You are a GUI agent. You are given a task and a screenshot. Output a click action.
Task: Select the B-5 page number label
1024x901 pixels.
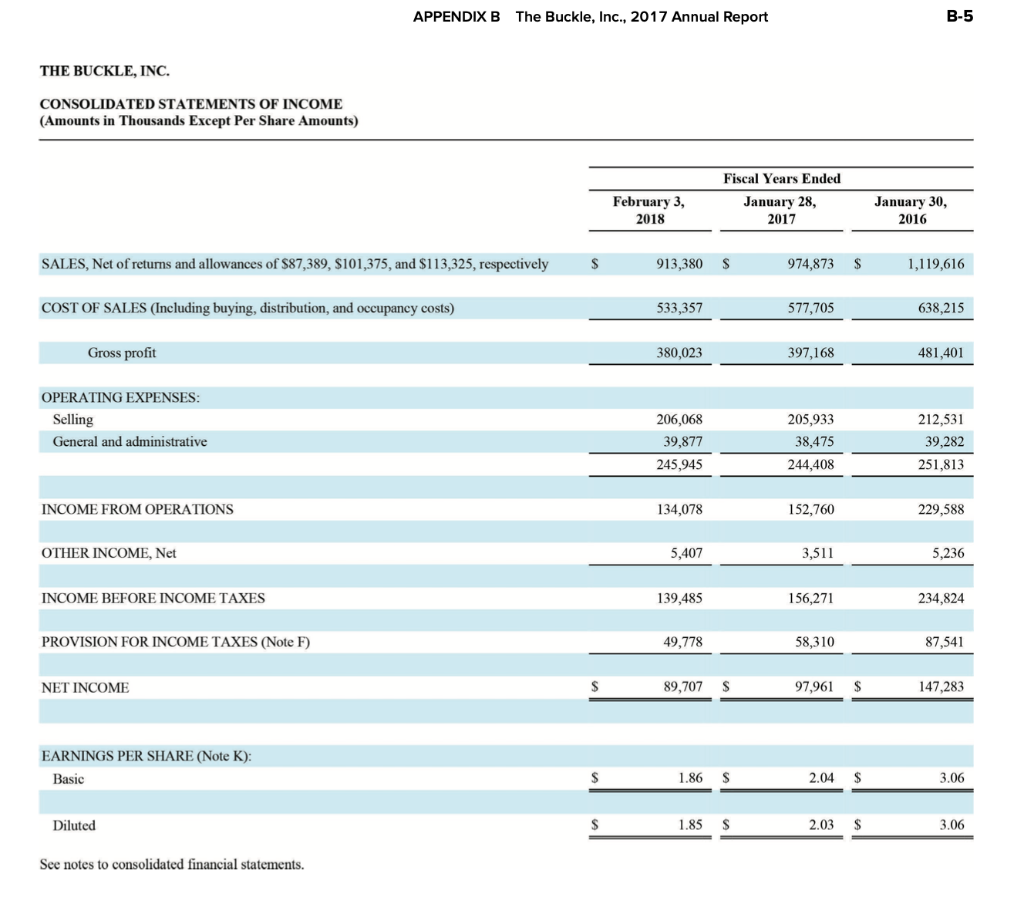click(960, 17)
